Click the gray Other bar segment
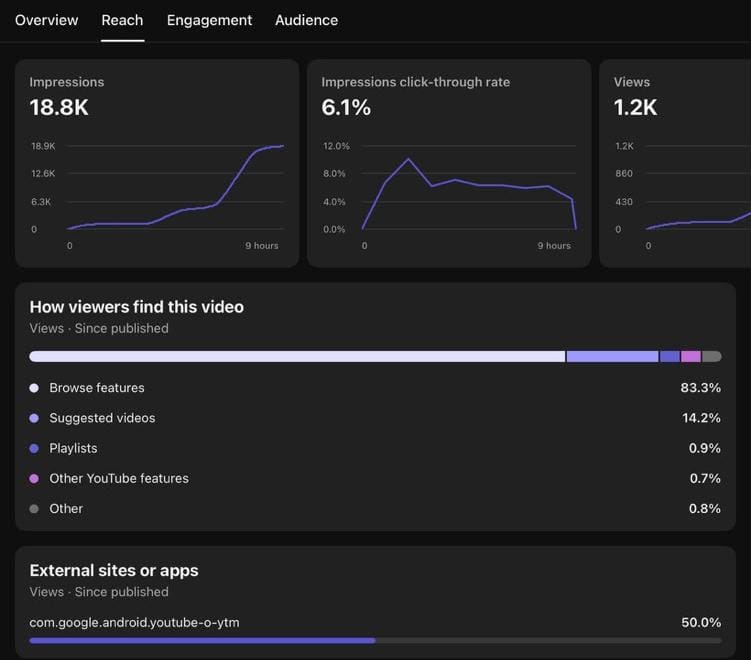This screenshot has height=660, width=751. point(712,356)
